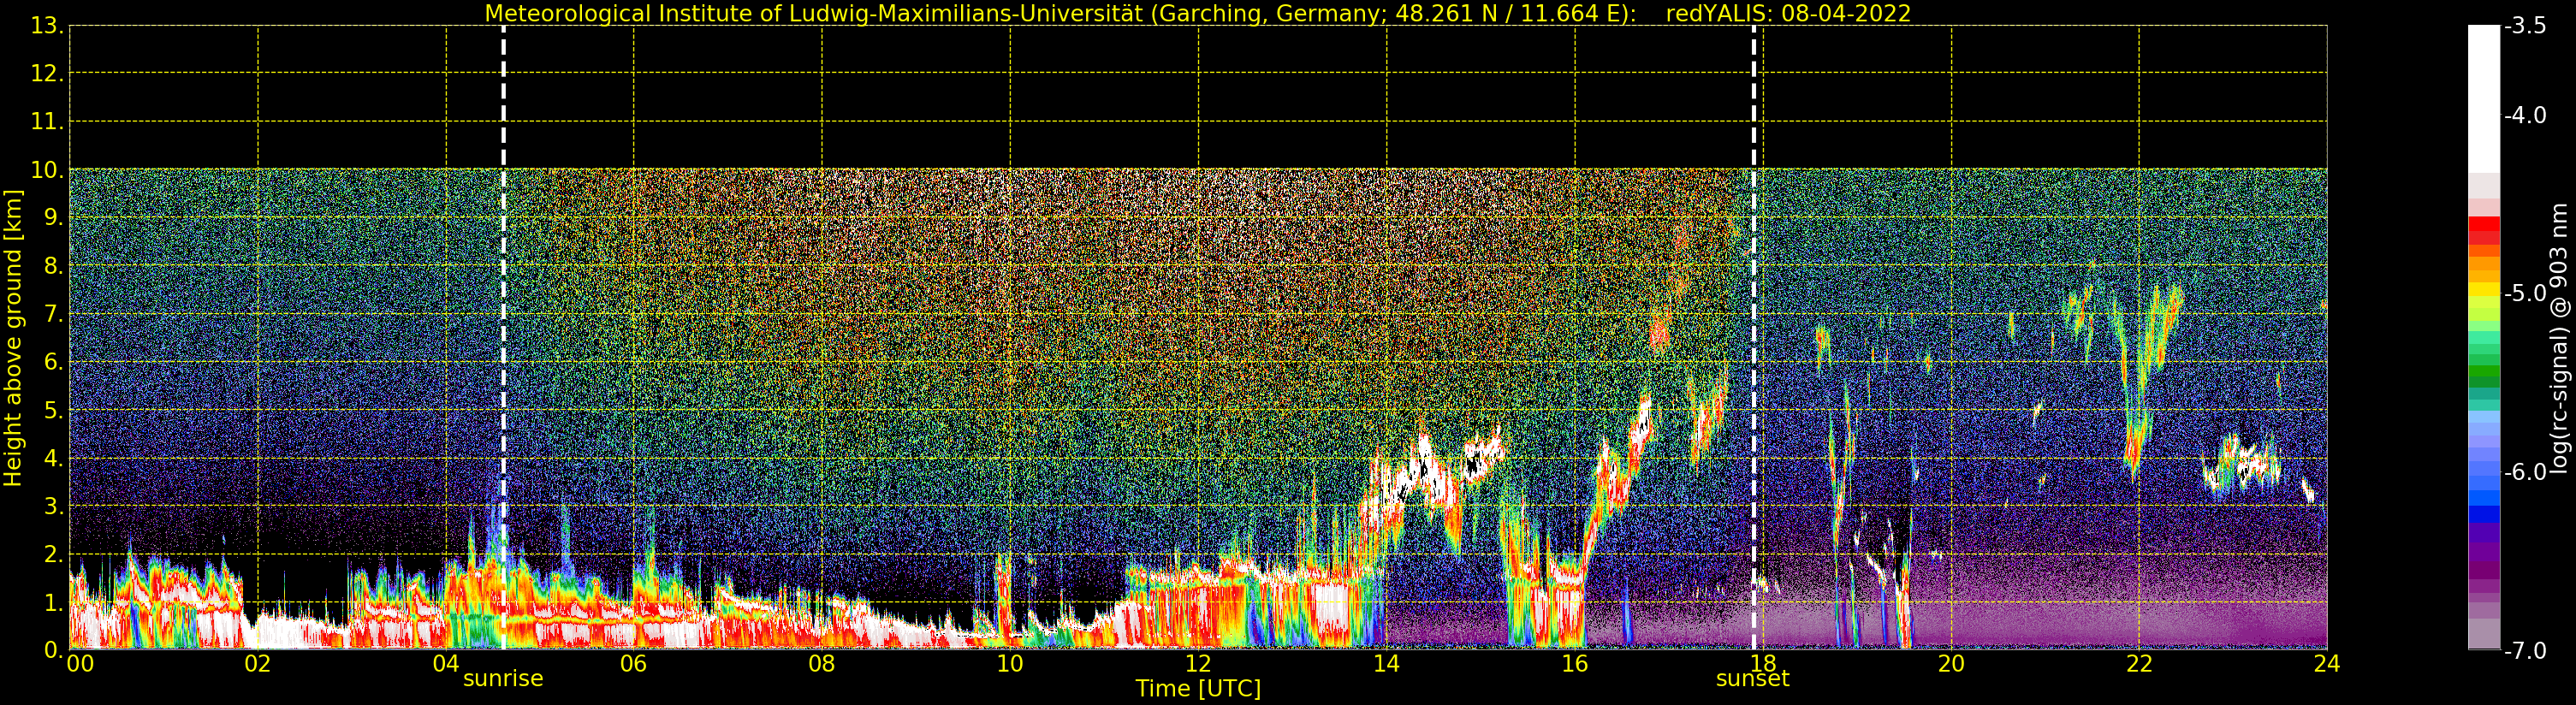Viewport: 2576px width, 705px height.
Task: Click the height-axis tick label 4
Action: point(53,458)
